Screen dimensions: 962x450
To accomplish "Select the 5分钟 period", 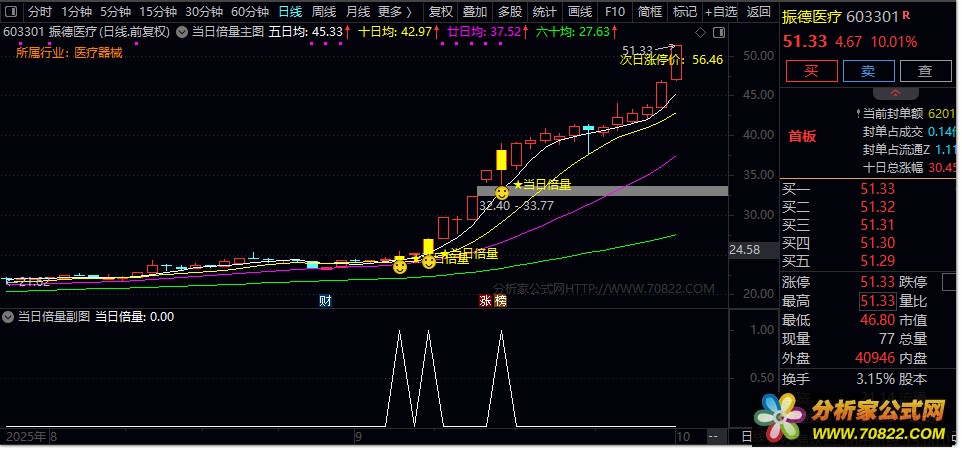I will point(115,11).
